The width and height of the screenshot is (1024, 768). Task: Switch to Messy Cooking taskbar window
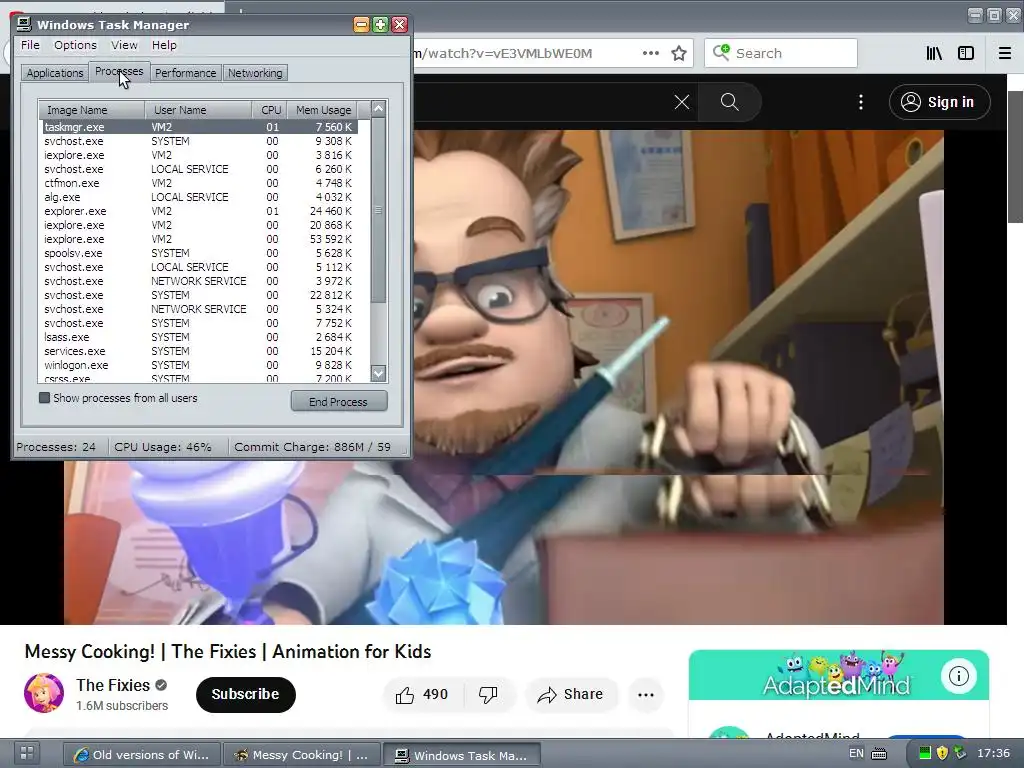coord(302,754)
